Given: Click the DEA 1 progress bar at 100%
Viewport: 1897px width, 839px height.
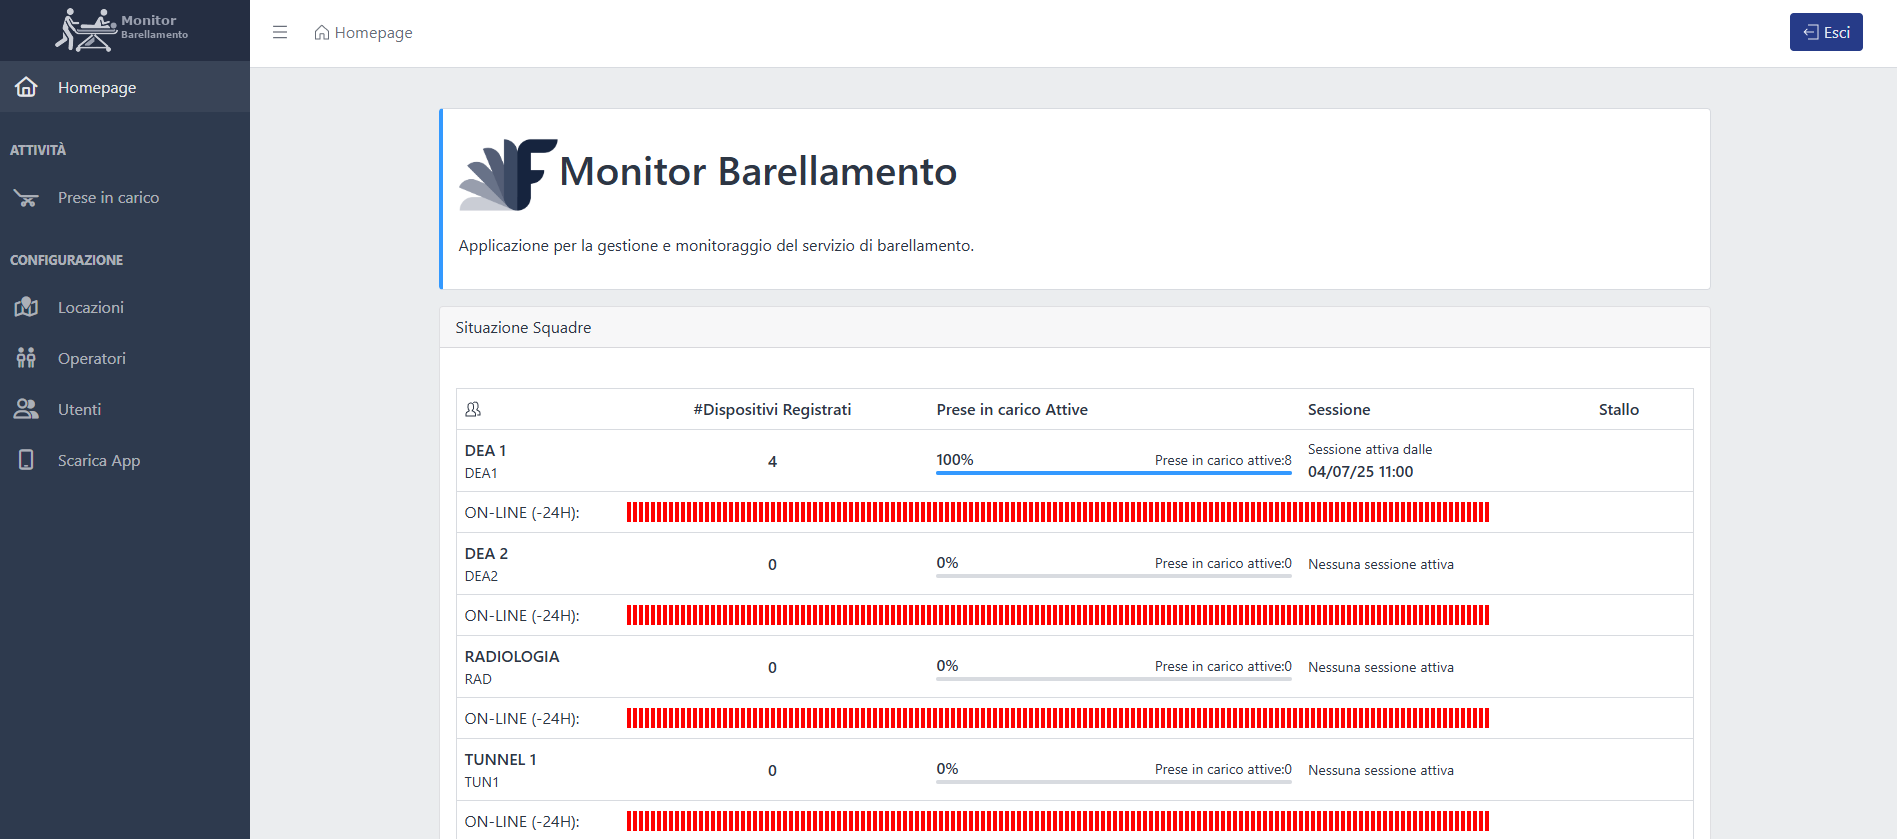Looking at the screenshot, I should point(1114,472).
